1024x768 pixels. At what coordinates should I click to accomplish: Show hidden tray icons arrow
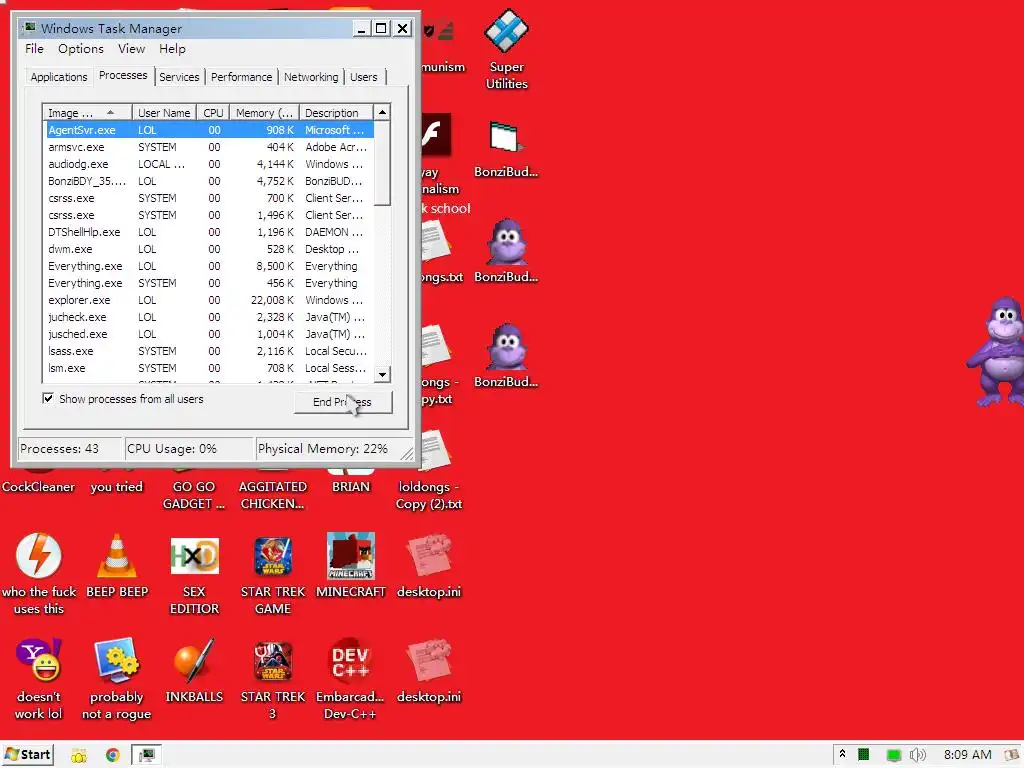842,754
